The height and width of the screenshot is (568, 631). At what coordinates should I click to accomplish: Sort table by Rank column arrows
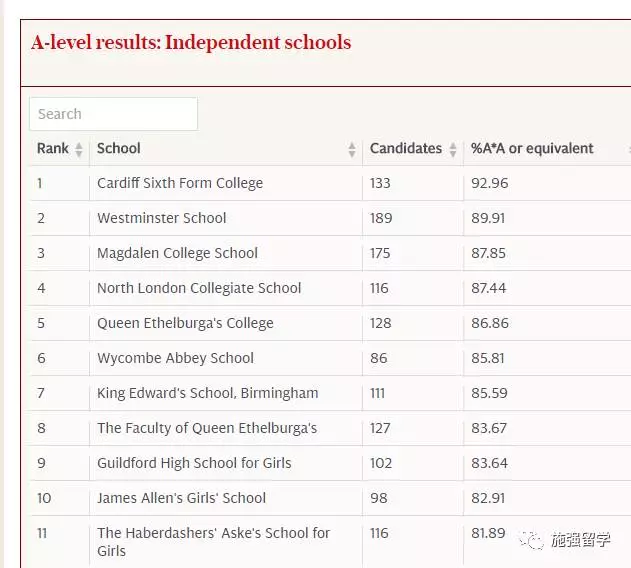coord(79,150)
